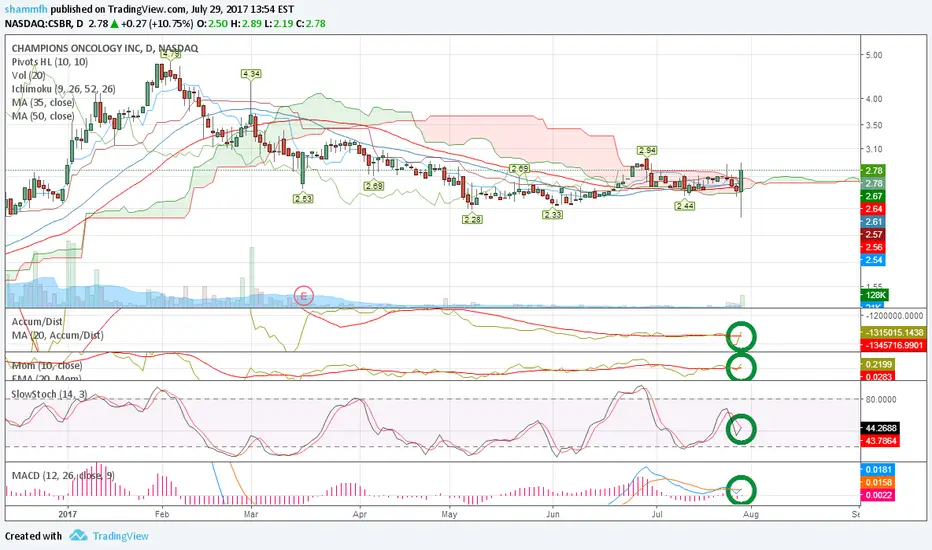This screenshot has width=932, height=550.
Task: Click the pink 0.0022 histogram tag
Action: [877, 495]
